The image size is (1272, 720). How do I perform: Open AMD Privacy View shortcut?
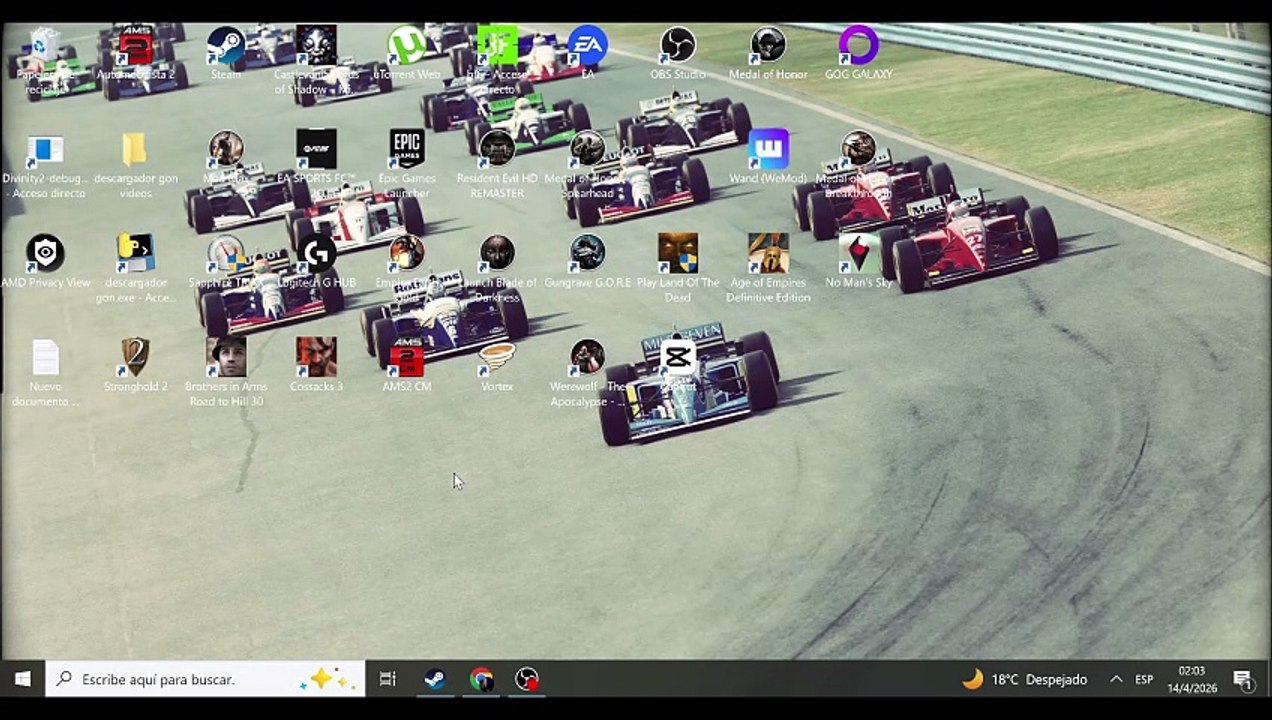(x=45, y=262)
